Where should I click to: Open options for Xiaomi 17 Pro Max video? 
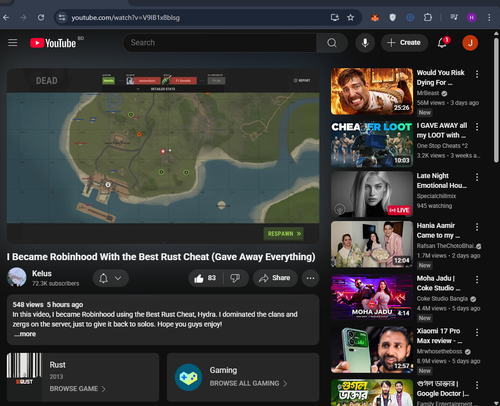[x=477, y=332]
